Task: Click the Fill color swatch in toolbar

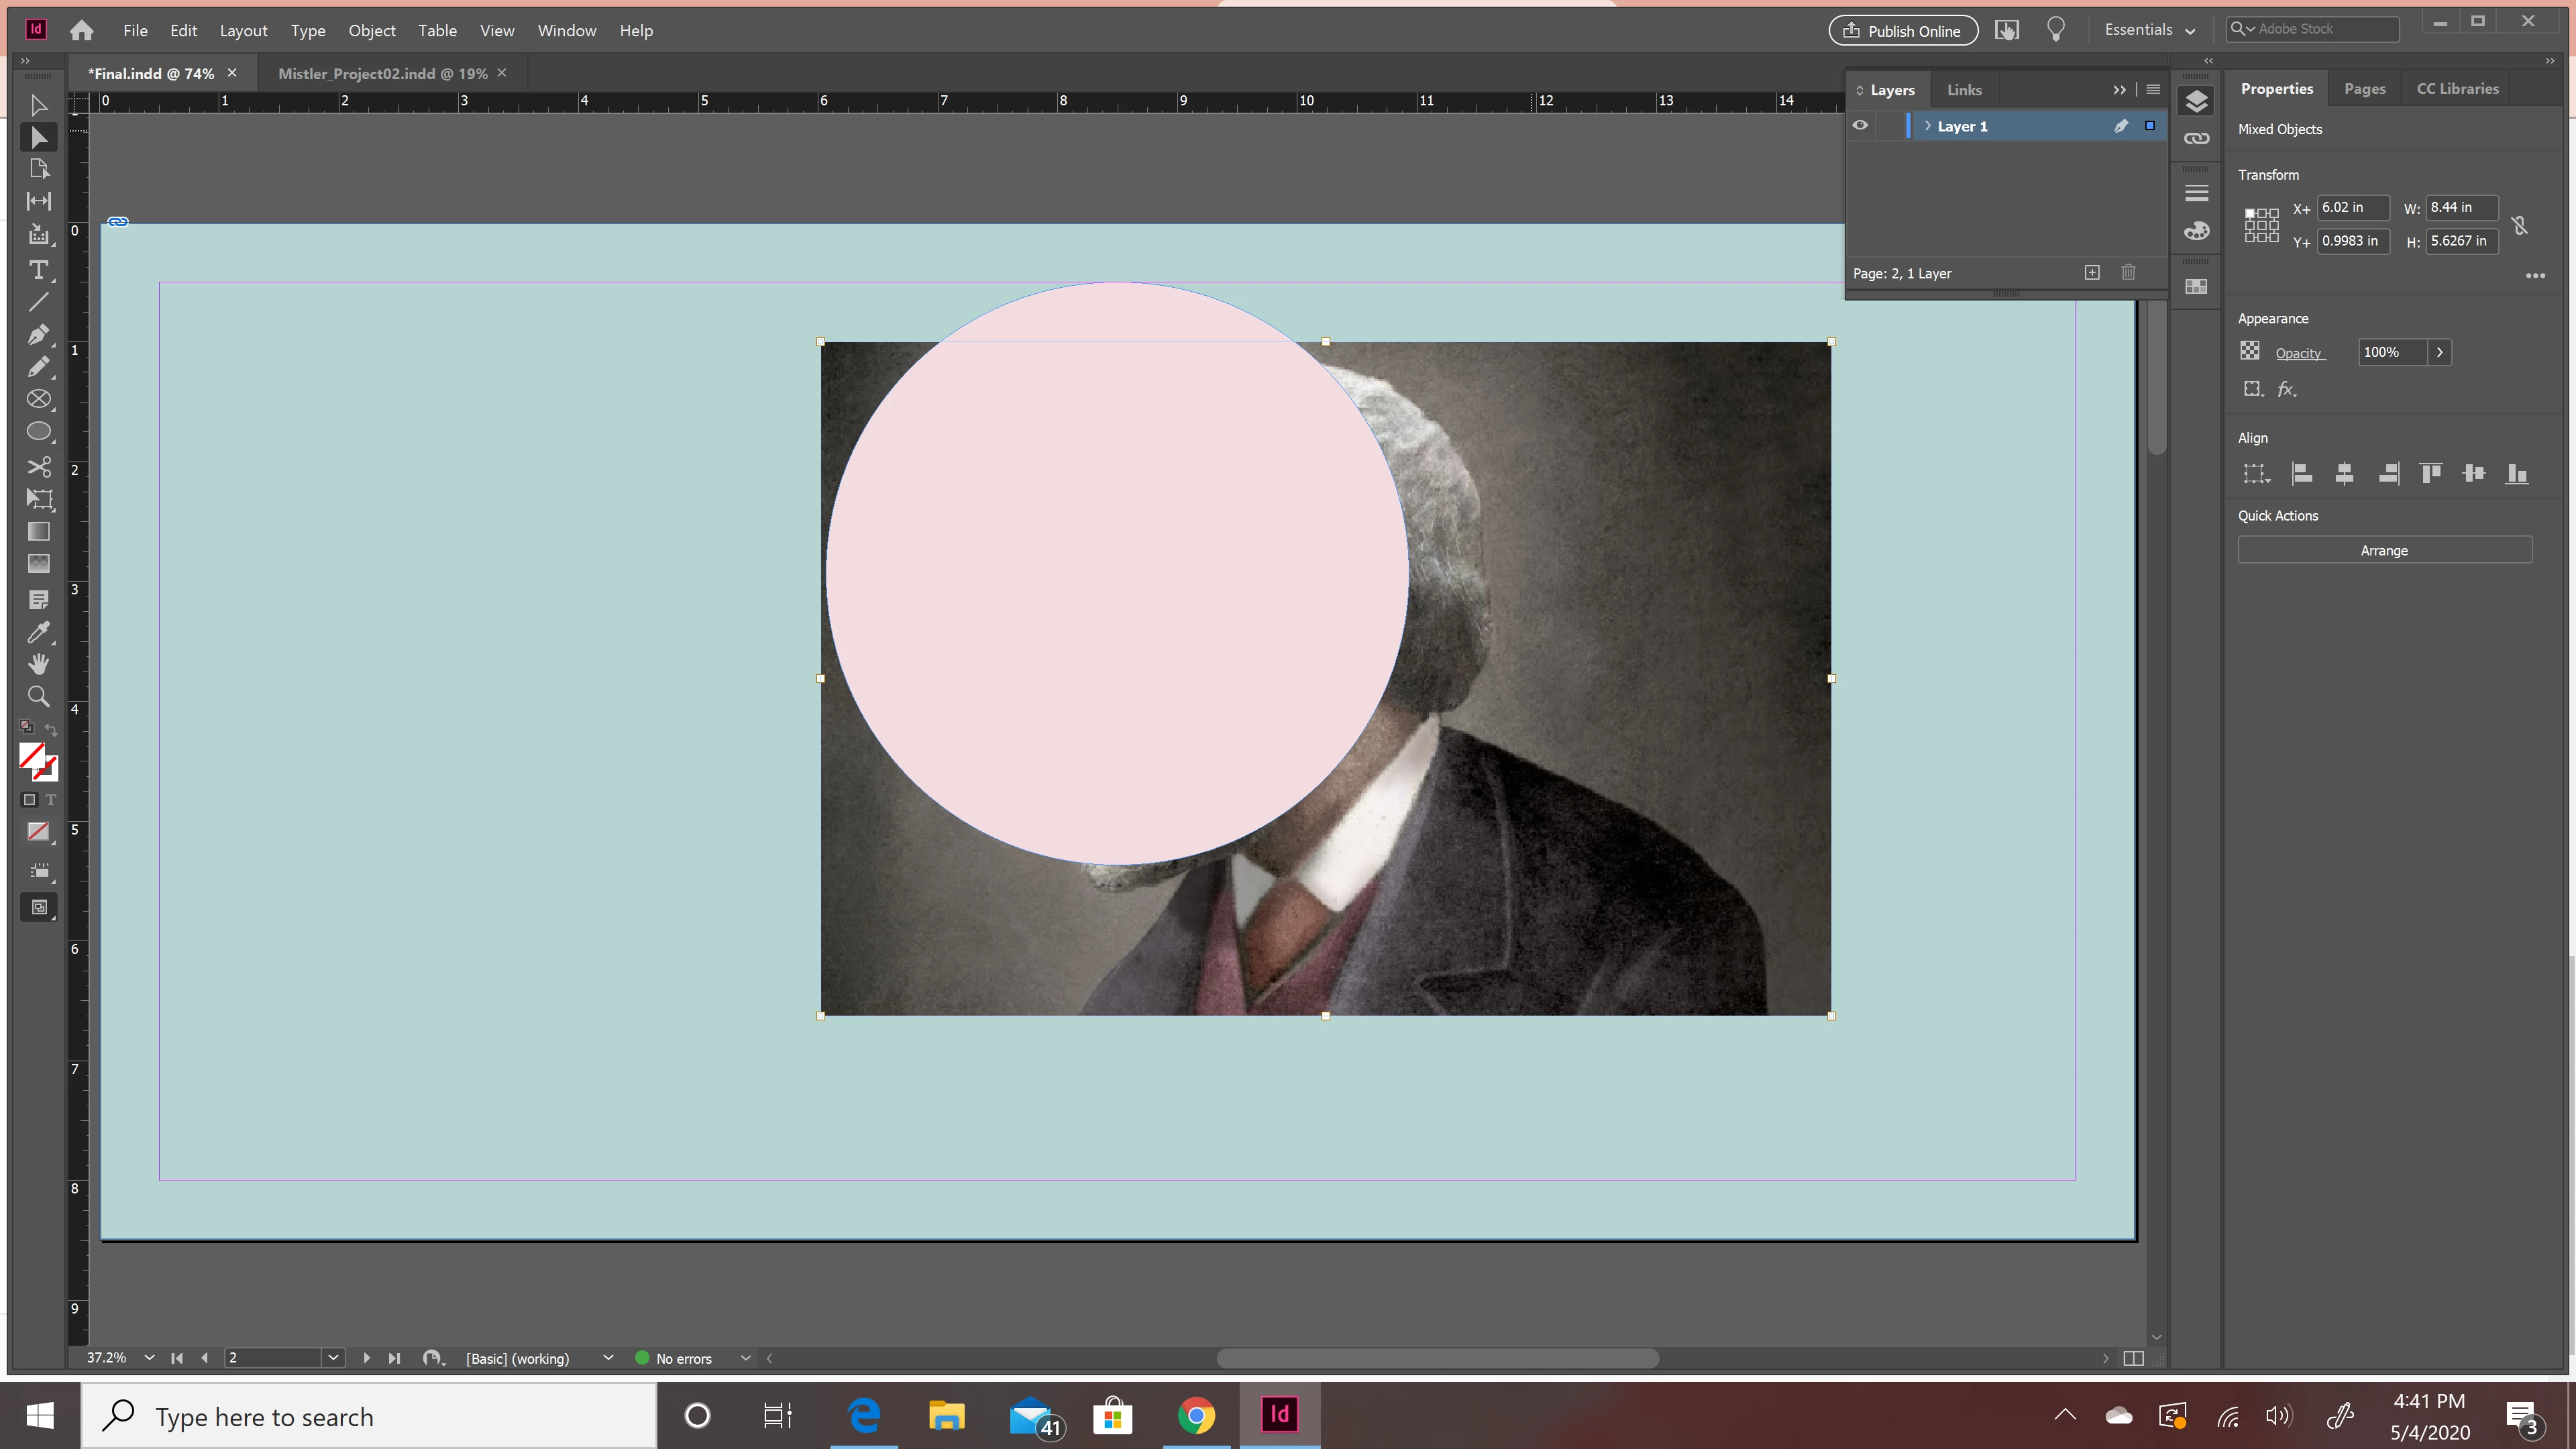Action: point(32,757)
